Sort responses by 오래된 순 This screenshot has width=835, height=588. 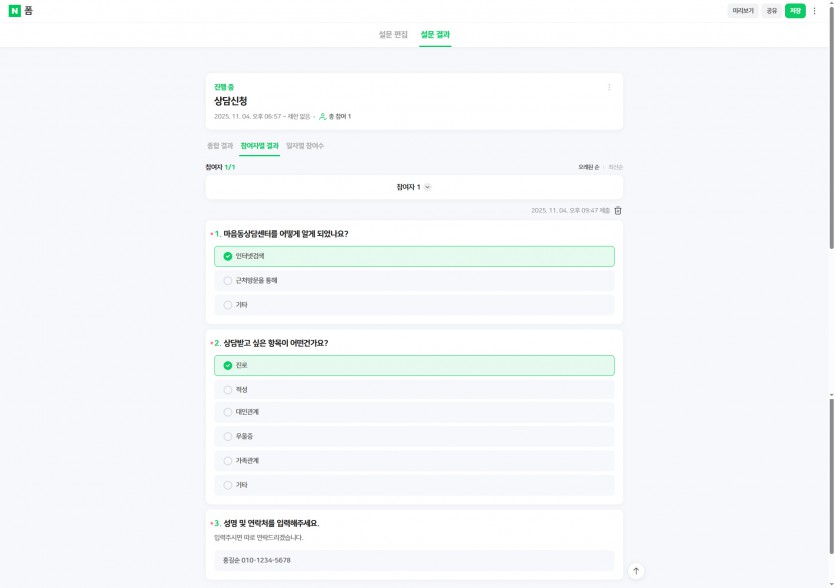pos(588,167)
